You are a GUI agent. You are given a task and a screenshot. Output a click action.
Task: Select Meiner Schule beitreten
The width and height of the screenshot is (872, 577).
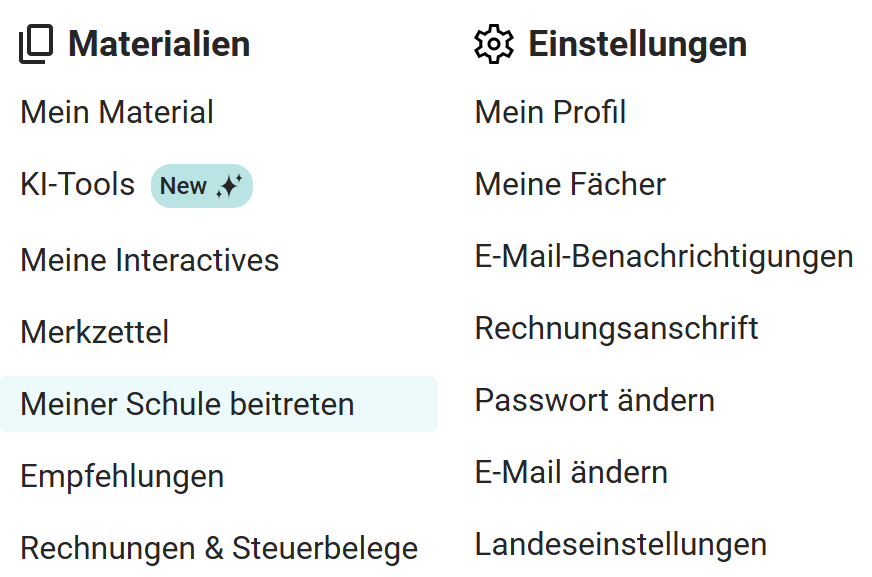pyautogui.click(x=187, y=404)
